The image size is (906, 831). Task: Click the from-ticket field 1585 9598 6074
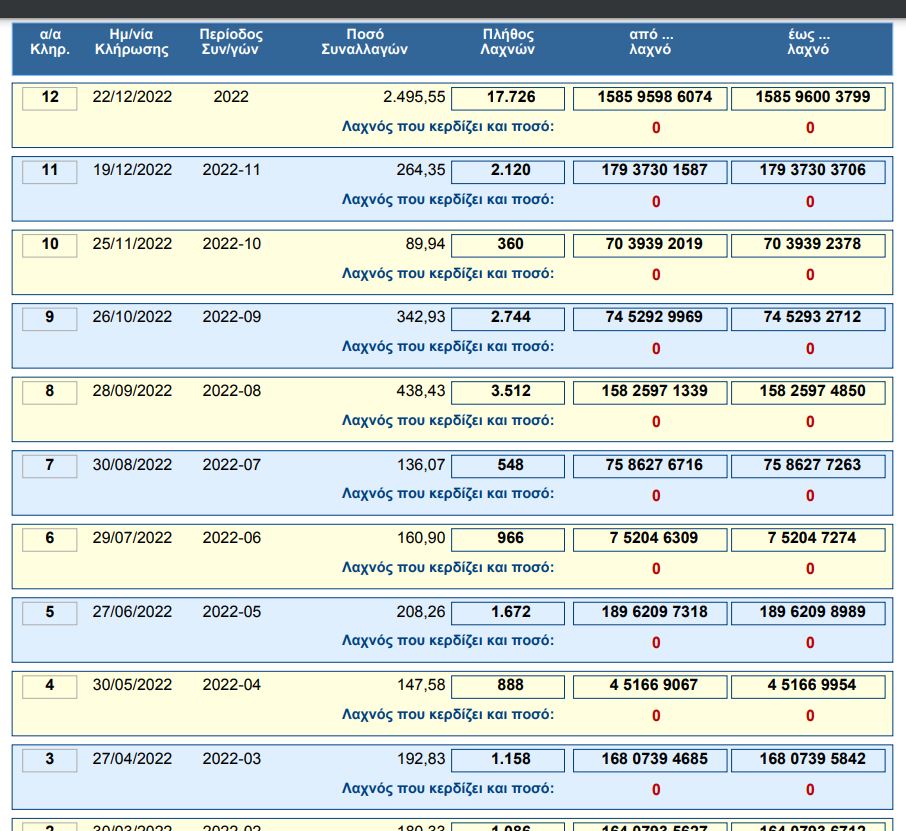pyautogui.click(x=650, y=98)
